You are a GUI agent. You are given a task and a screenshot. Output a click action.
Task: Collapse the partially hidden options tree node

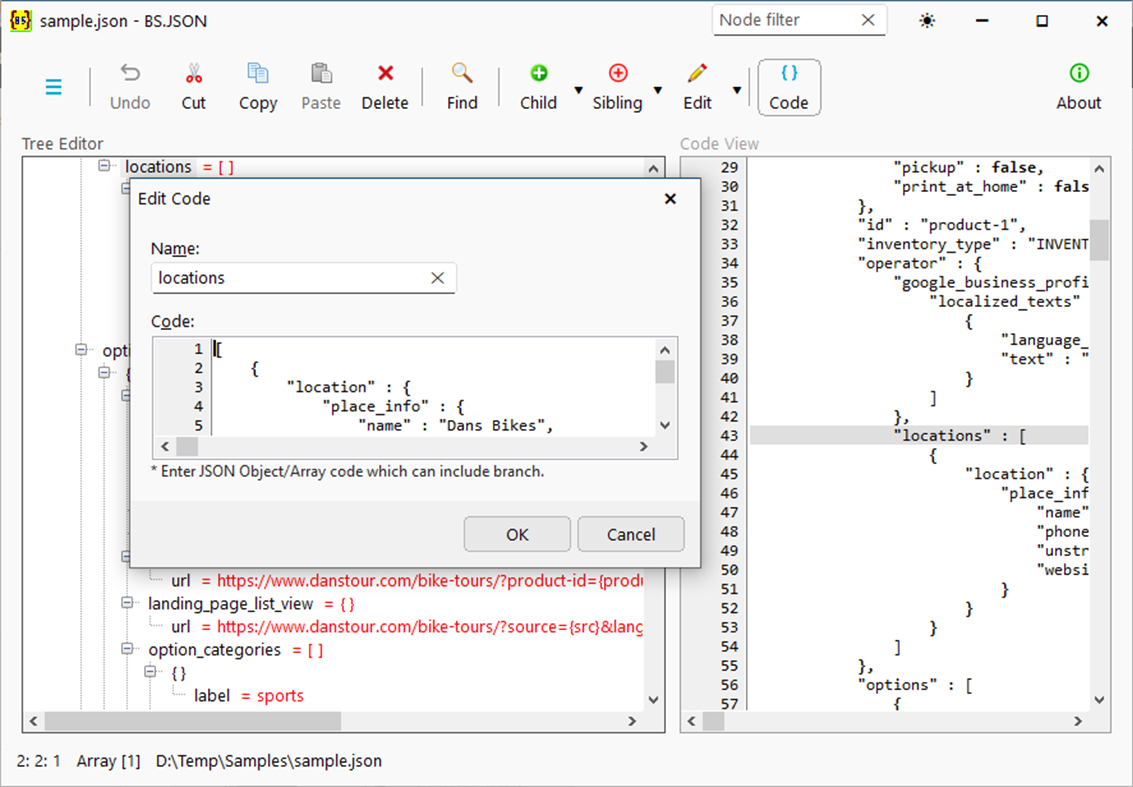pyautogui.click(x=81, y=350)
